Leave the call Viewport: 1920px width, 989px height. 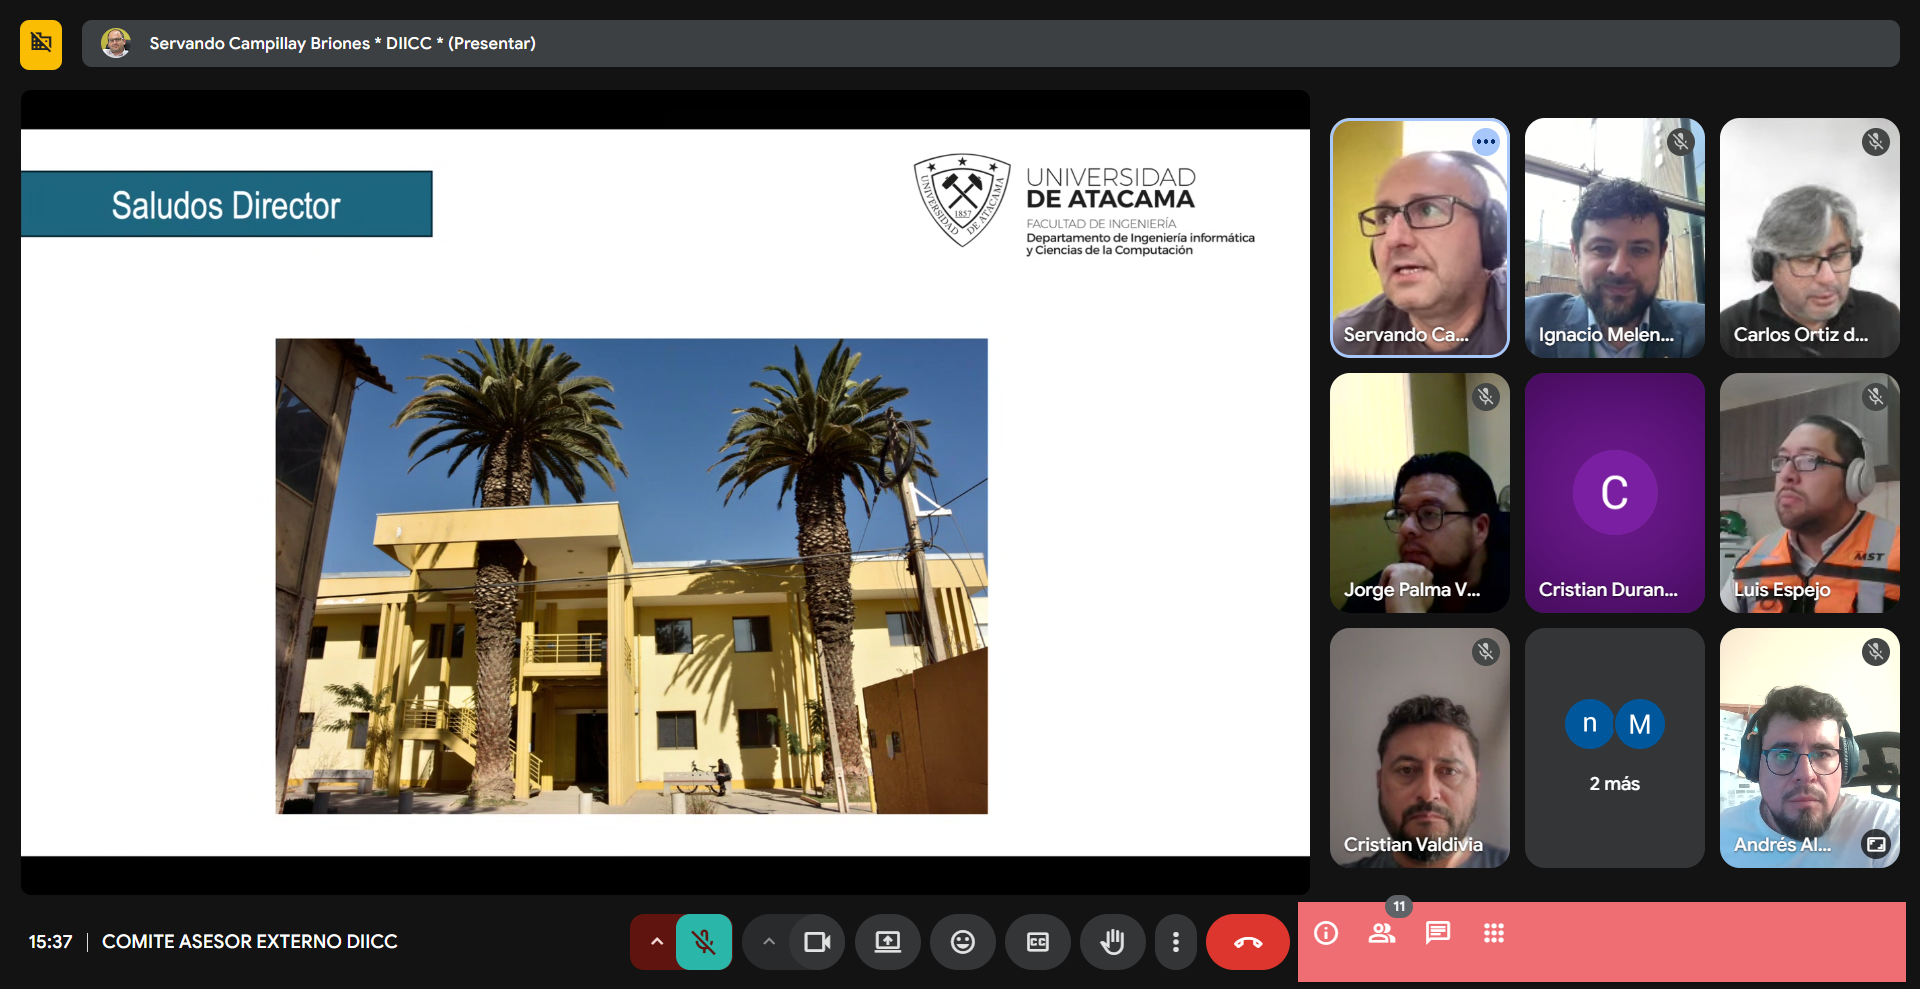coord(1247,942)
